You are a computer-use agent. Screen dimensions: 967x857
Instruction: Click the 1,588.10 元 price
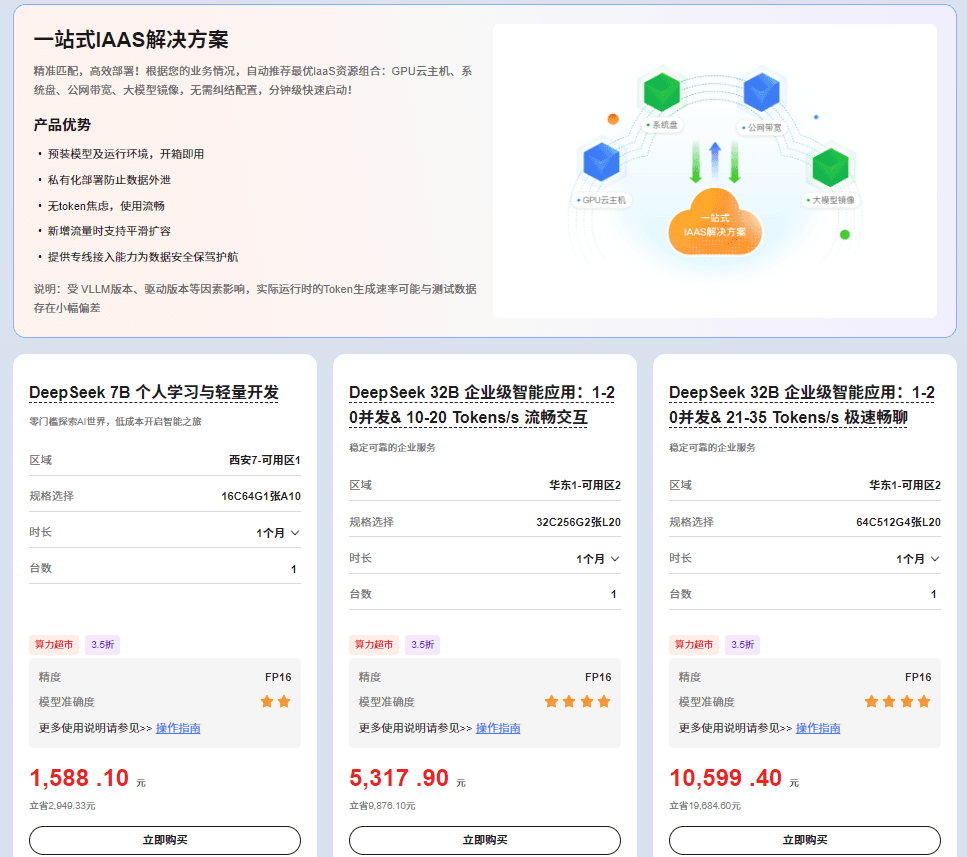click(88, 778)
